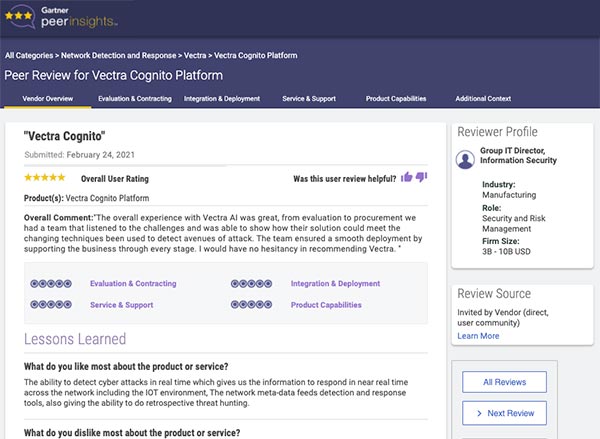Switch to the Evaluation & Contracting tab
Viewport: 600px width, 439px height.
135,99
